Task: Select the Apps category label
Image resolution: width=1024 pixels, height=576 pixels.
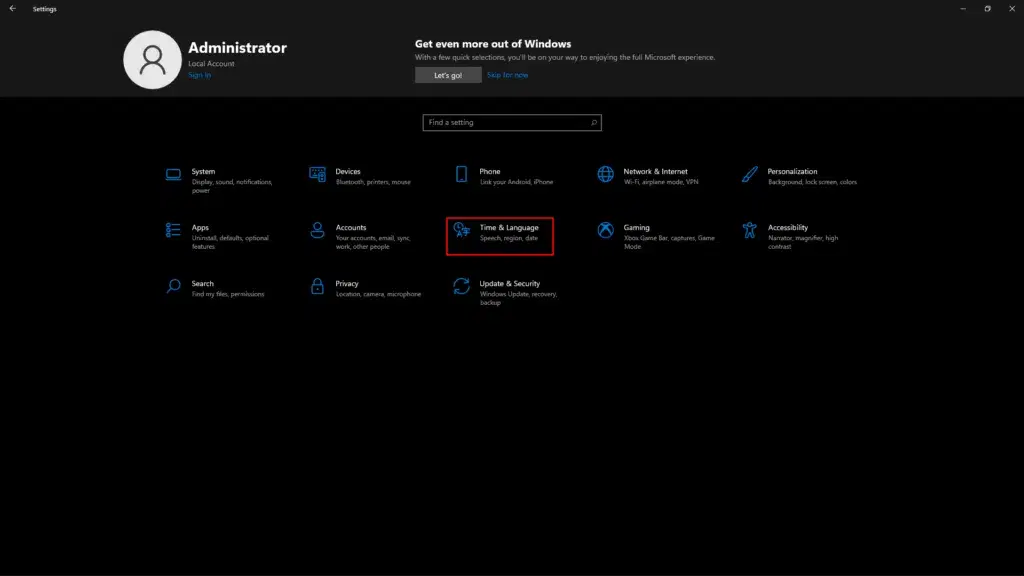Action: tap(200, 227)
